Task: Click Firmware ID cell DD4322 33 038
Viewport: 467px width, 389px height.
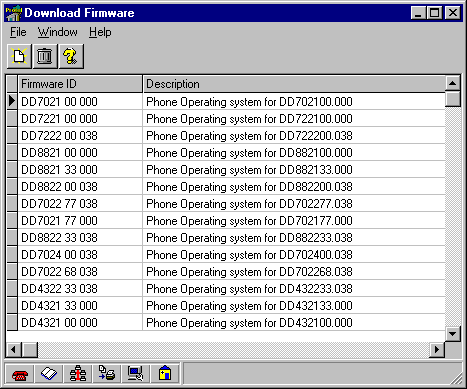Action: [x=80, y=288]
